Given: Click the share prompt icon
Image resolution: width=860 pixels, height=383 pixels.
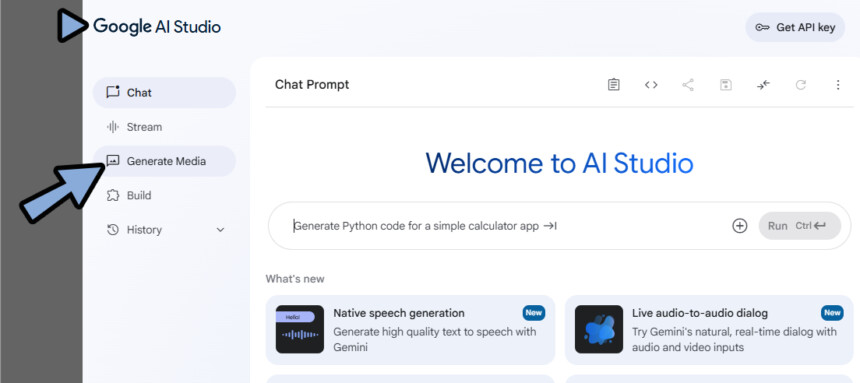Looking at the screenshot, I should pos(688,85).
